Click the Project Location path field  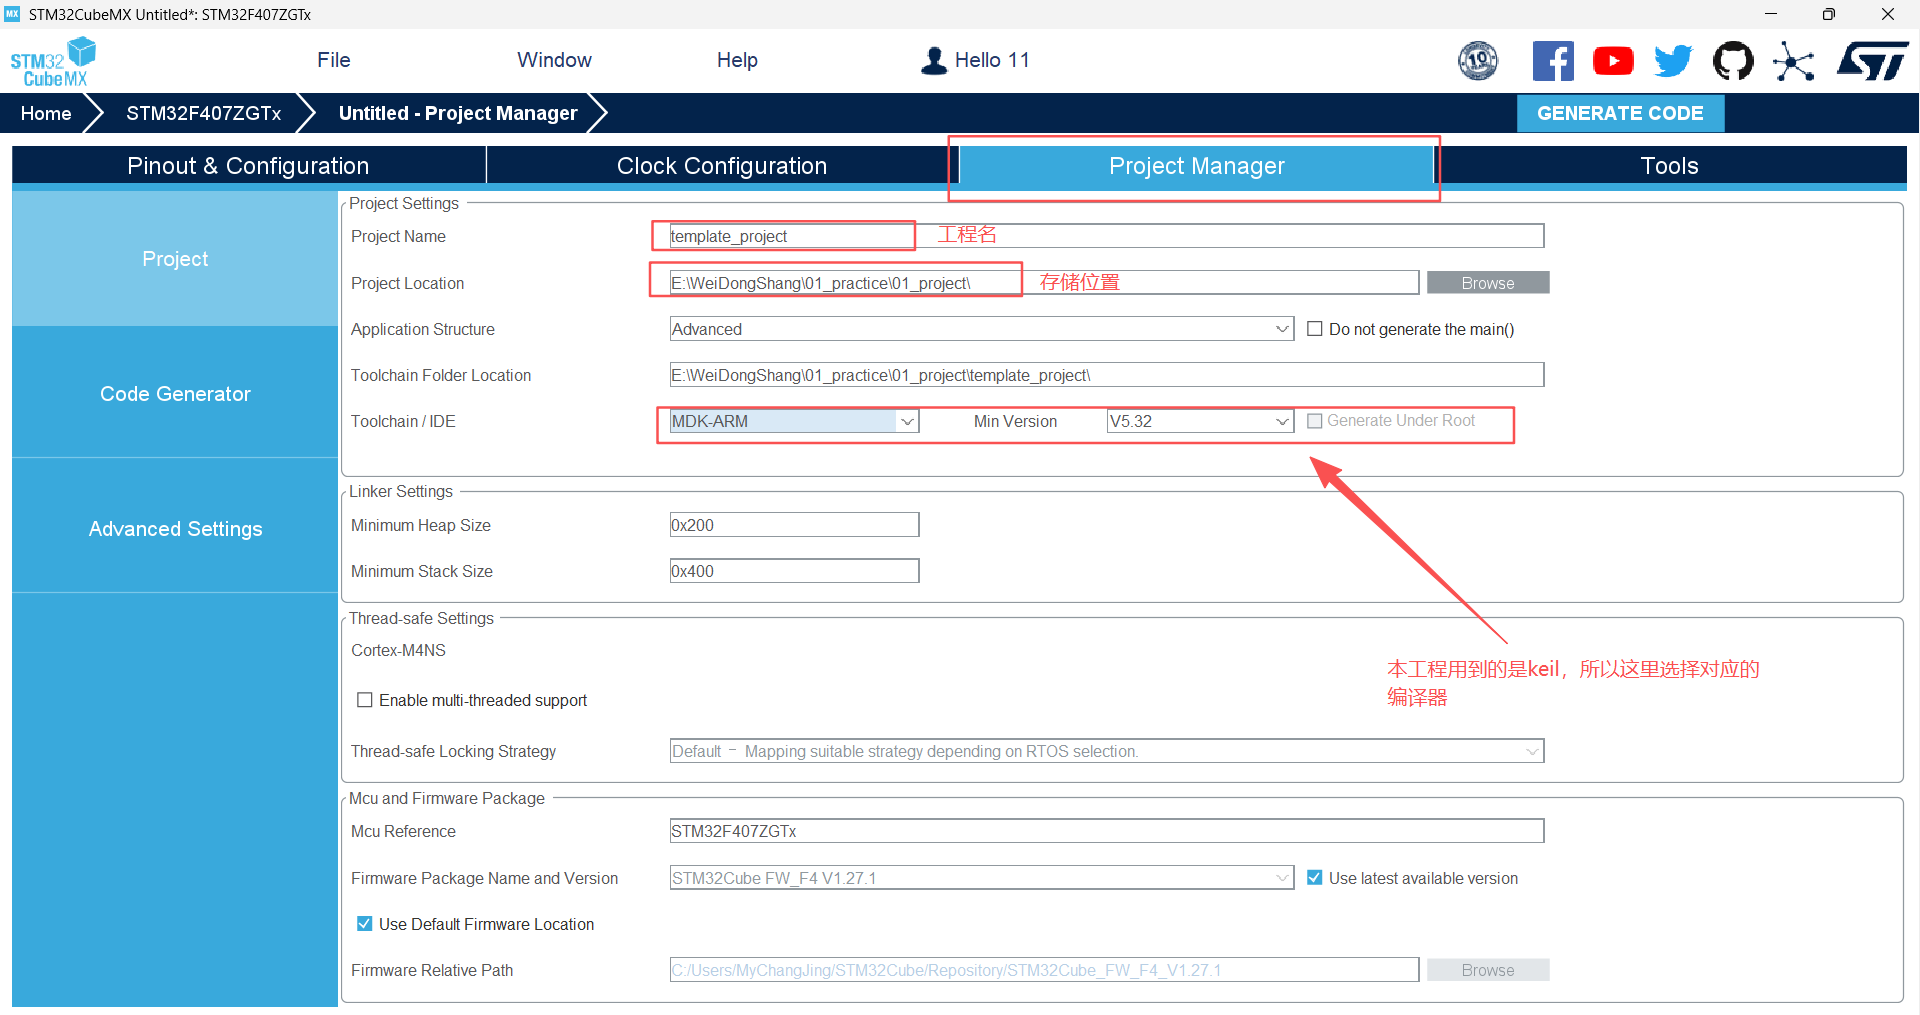1044,283
